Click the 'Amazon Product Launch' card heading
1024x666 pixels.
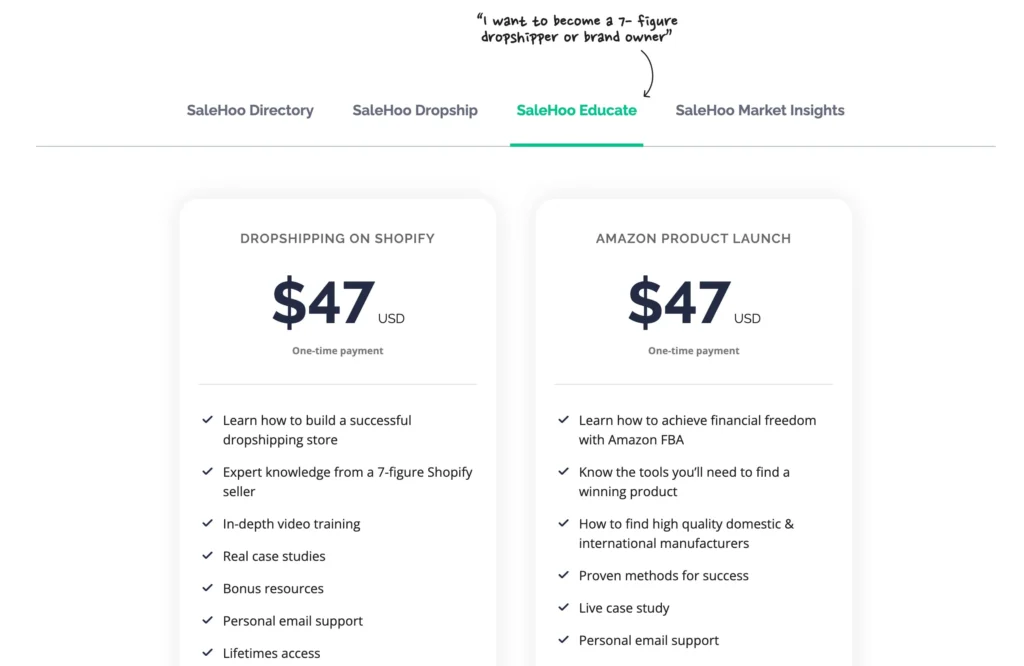pos(693,239)
